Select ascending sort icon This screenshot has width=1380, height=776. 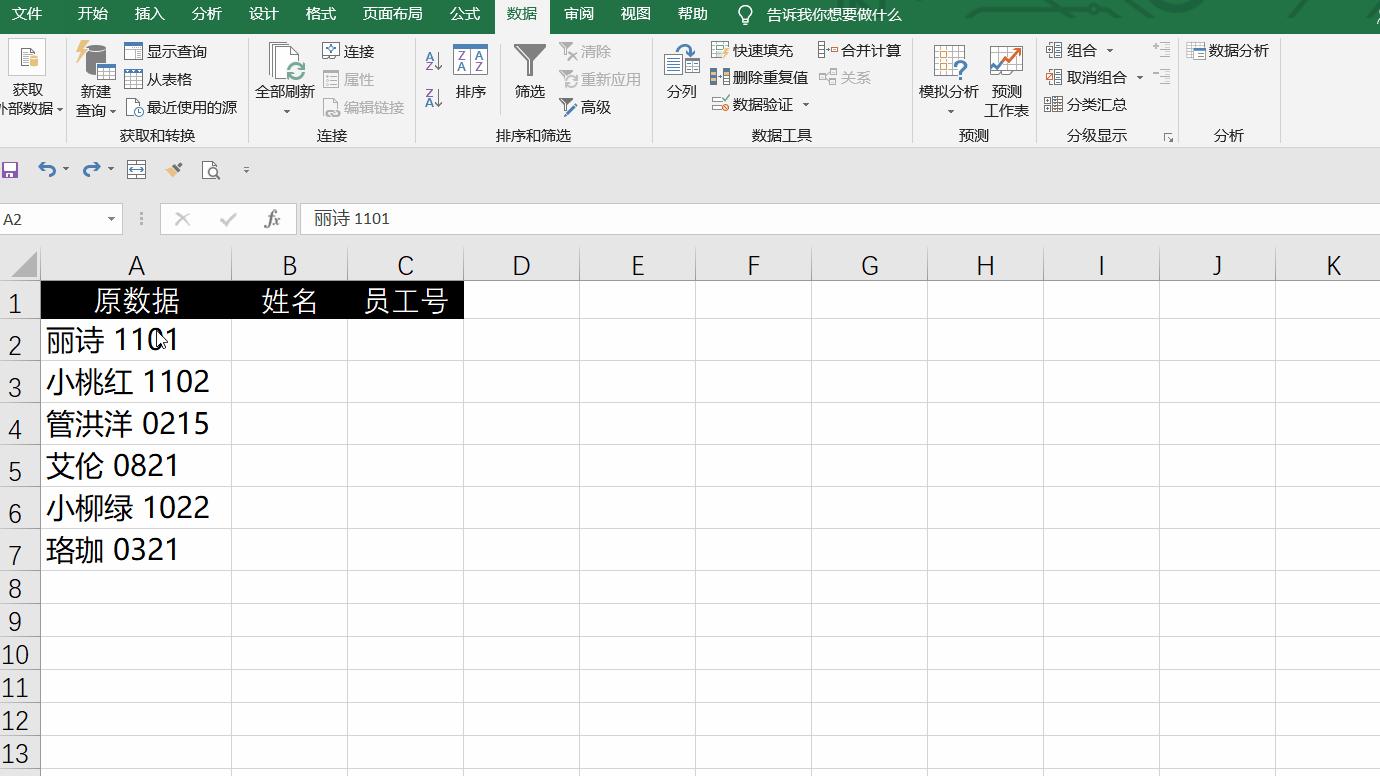(x=432, y=58)
